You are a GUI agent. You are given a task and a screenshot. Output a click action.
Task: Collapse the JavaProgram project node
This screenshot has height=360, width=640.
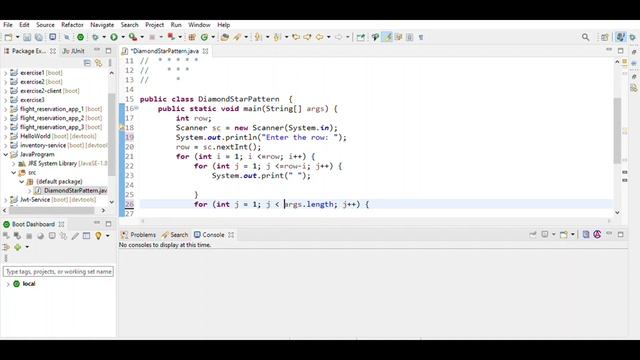coord(6,155)
